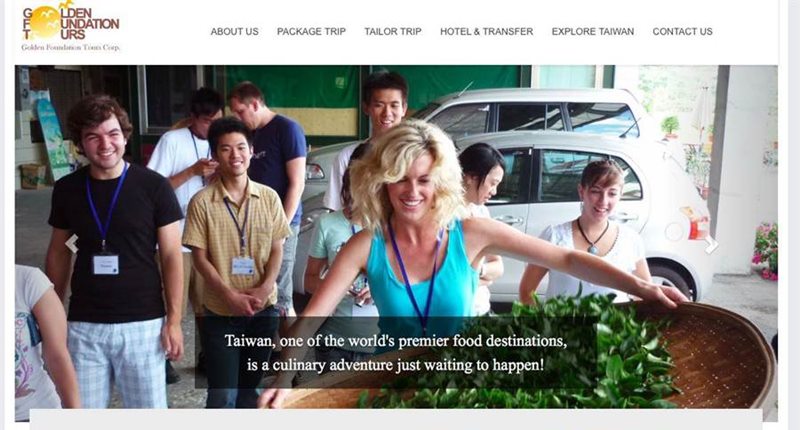
Task: Click the Golden Foundation Tours Corp. text
Action: click(70, 47)
